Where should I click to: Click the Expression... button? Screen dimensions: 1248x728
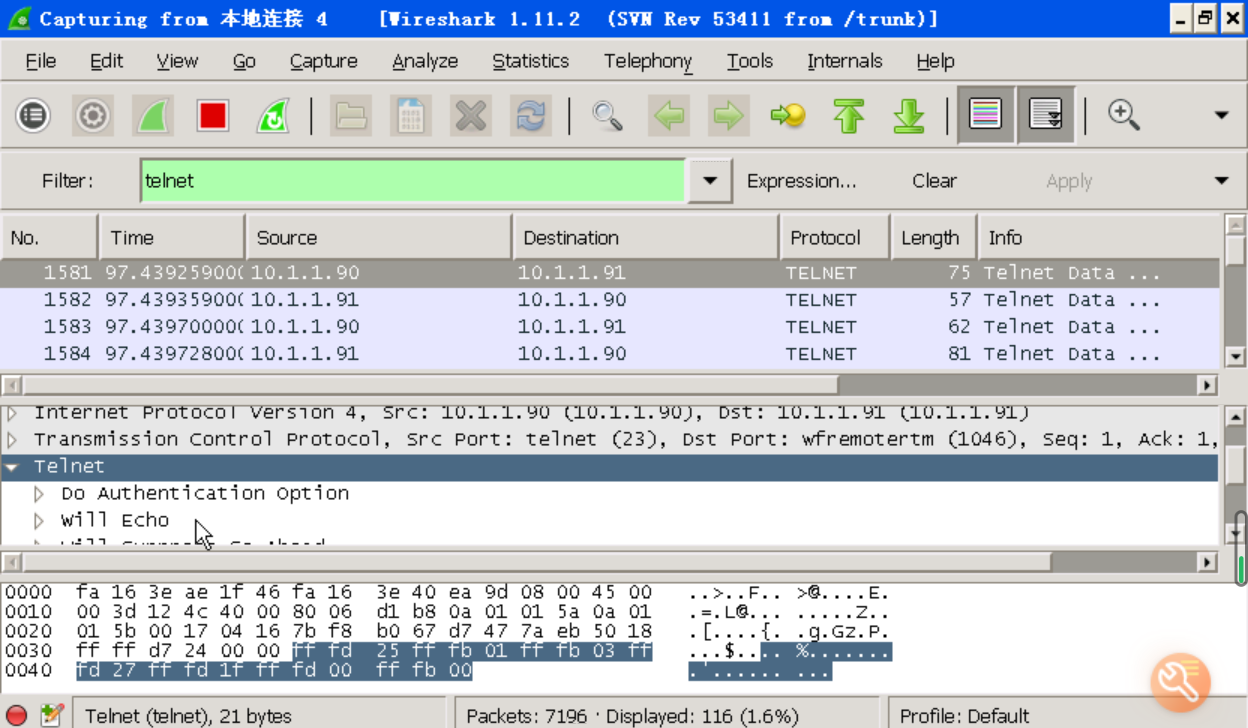[801, 181]
